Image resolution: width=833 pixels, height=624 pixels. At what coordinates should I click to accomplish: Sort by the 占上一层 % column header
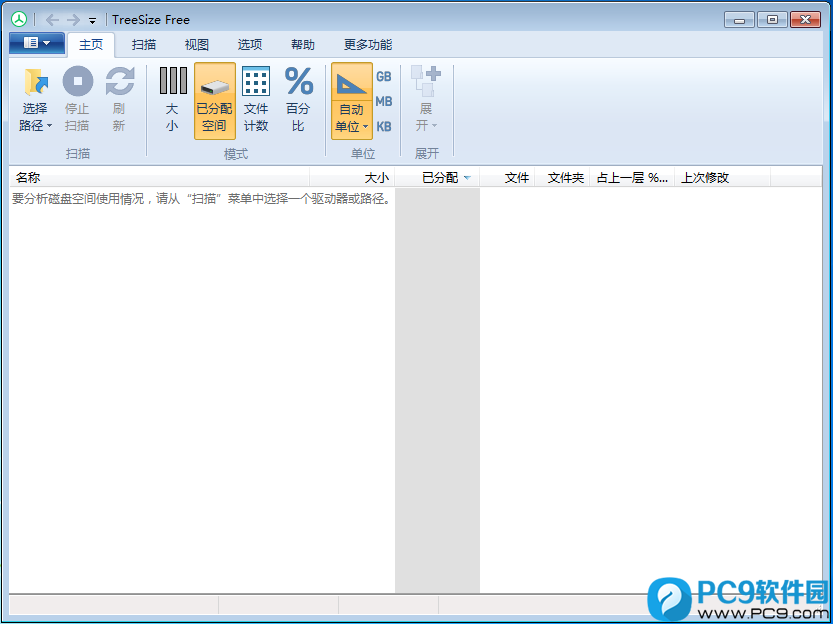(x=632, y=177)
